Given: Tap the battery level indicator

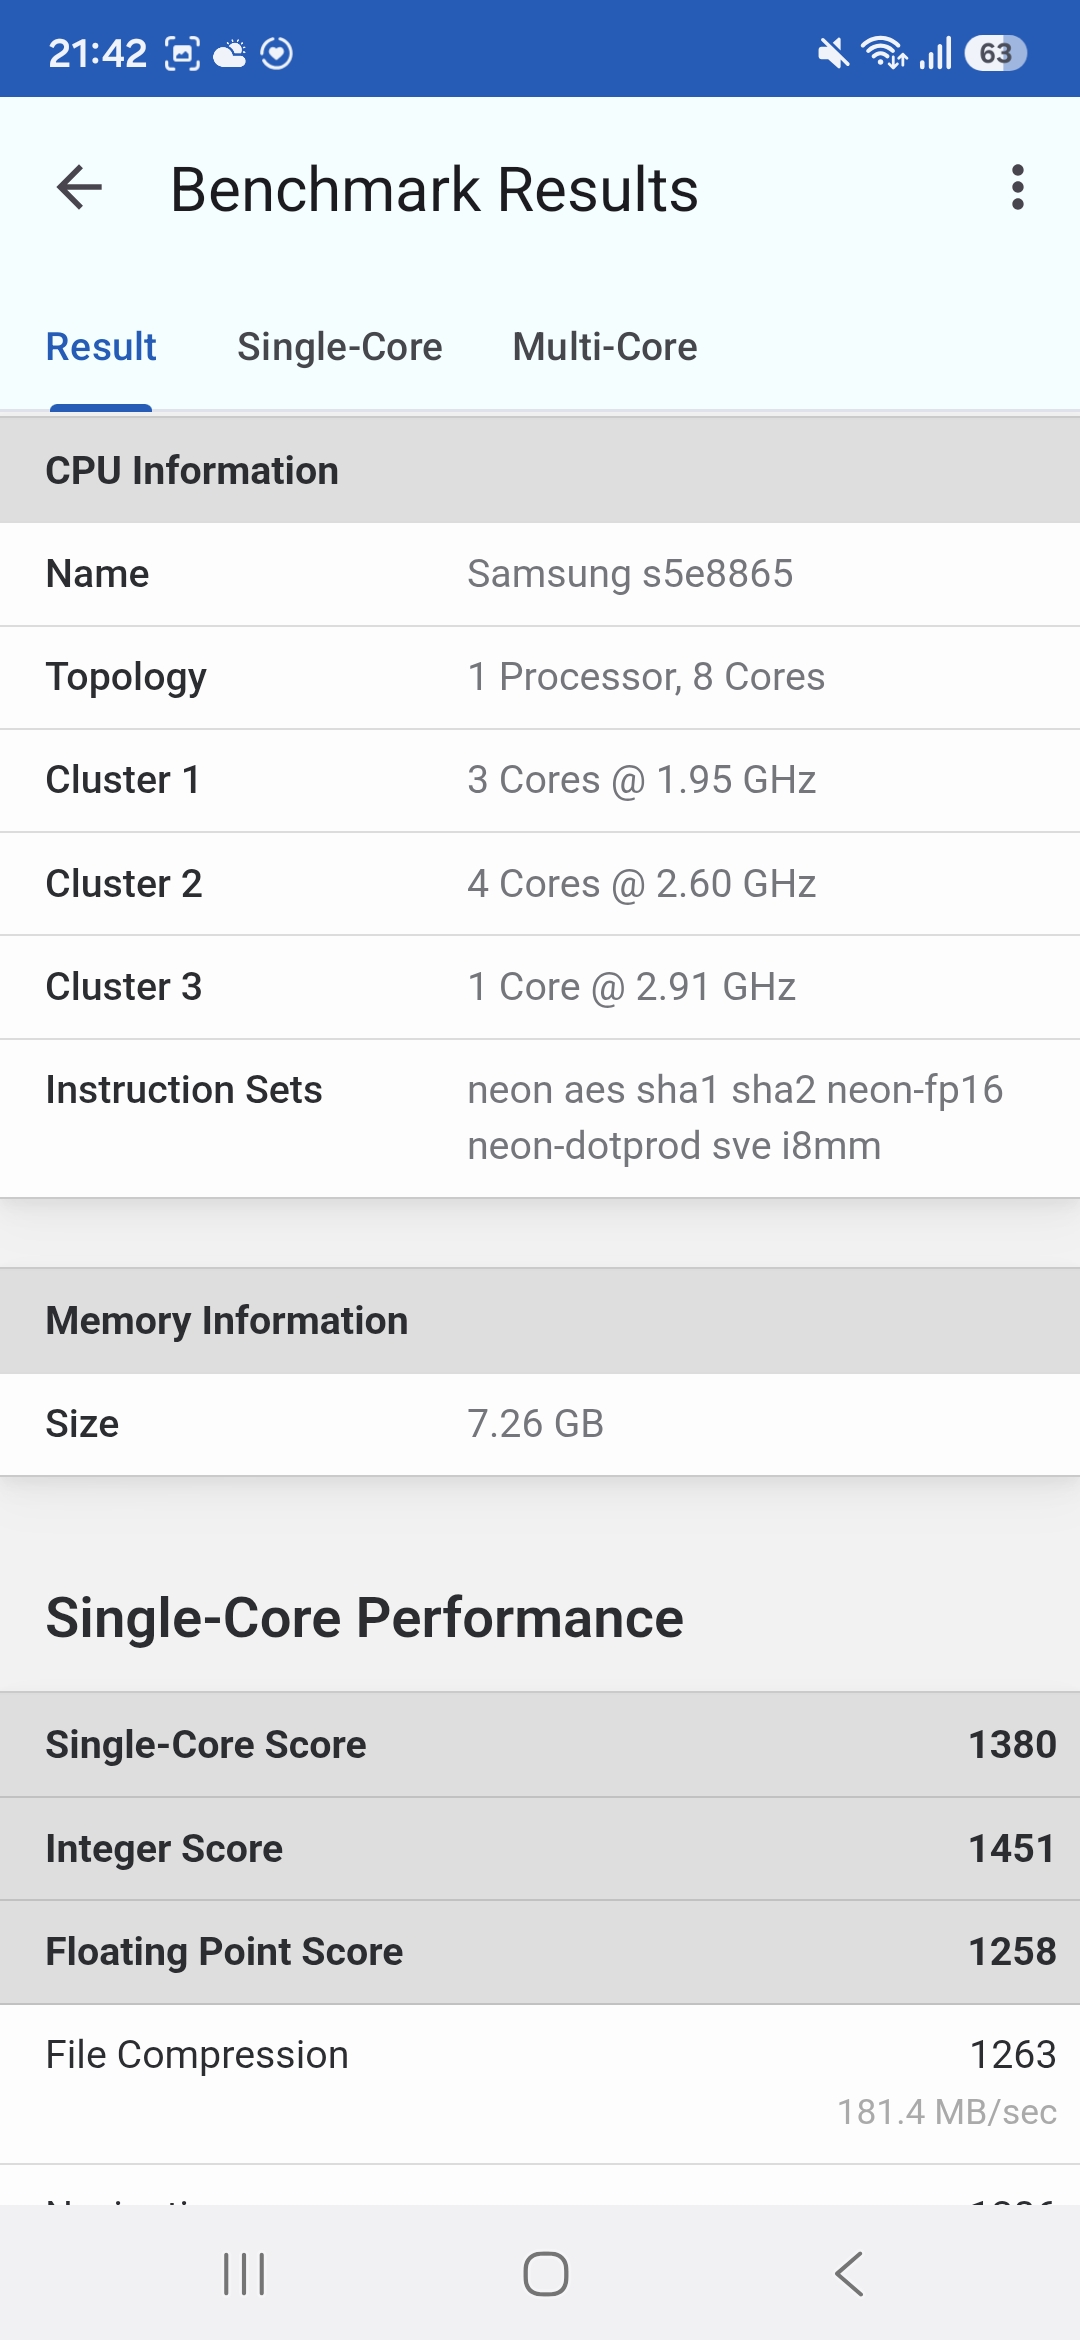Looking at the screenshot, I should coord(995,53).
